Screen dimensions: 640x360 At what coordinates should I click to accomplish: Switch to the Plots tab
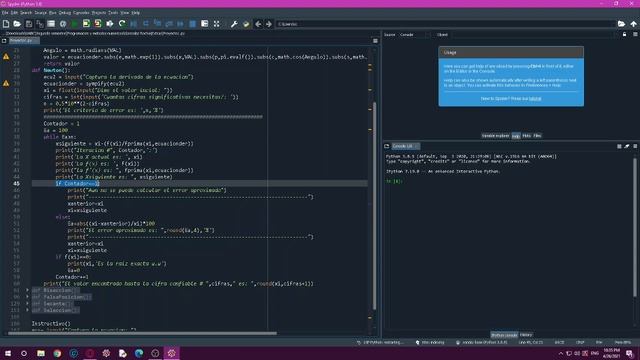[527, 136]
